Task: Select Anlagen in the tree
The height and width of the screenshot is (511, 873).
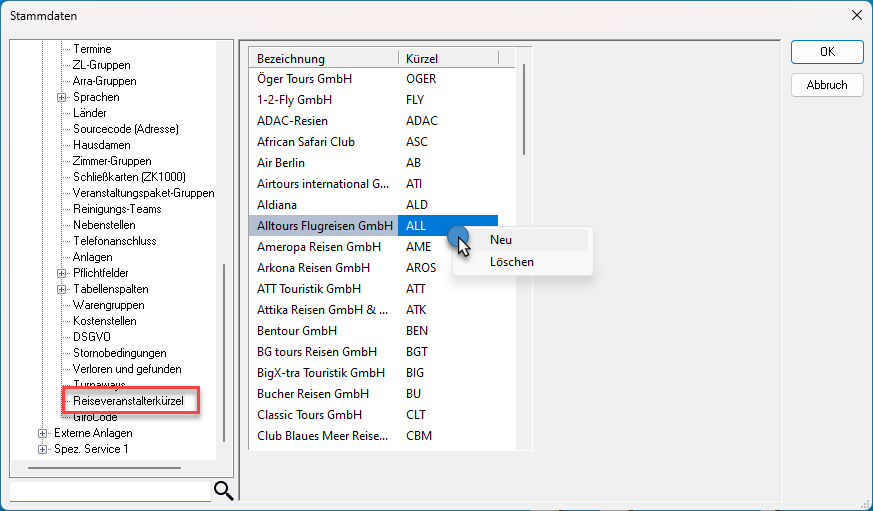Action: tap(92, 257)
